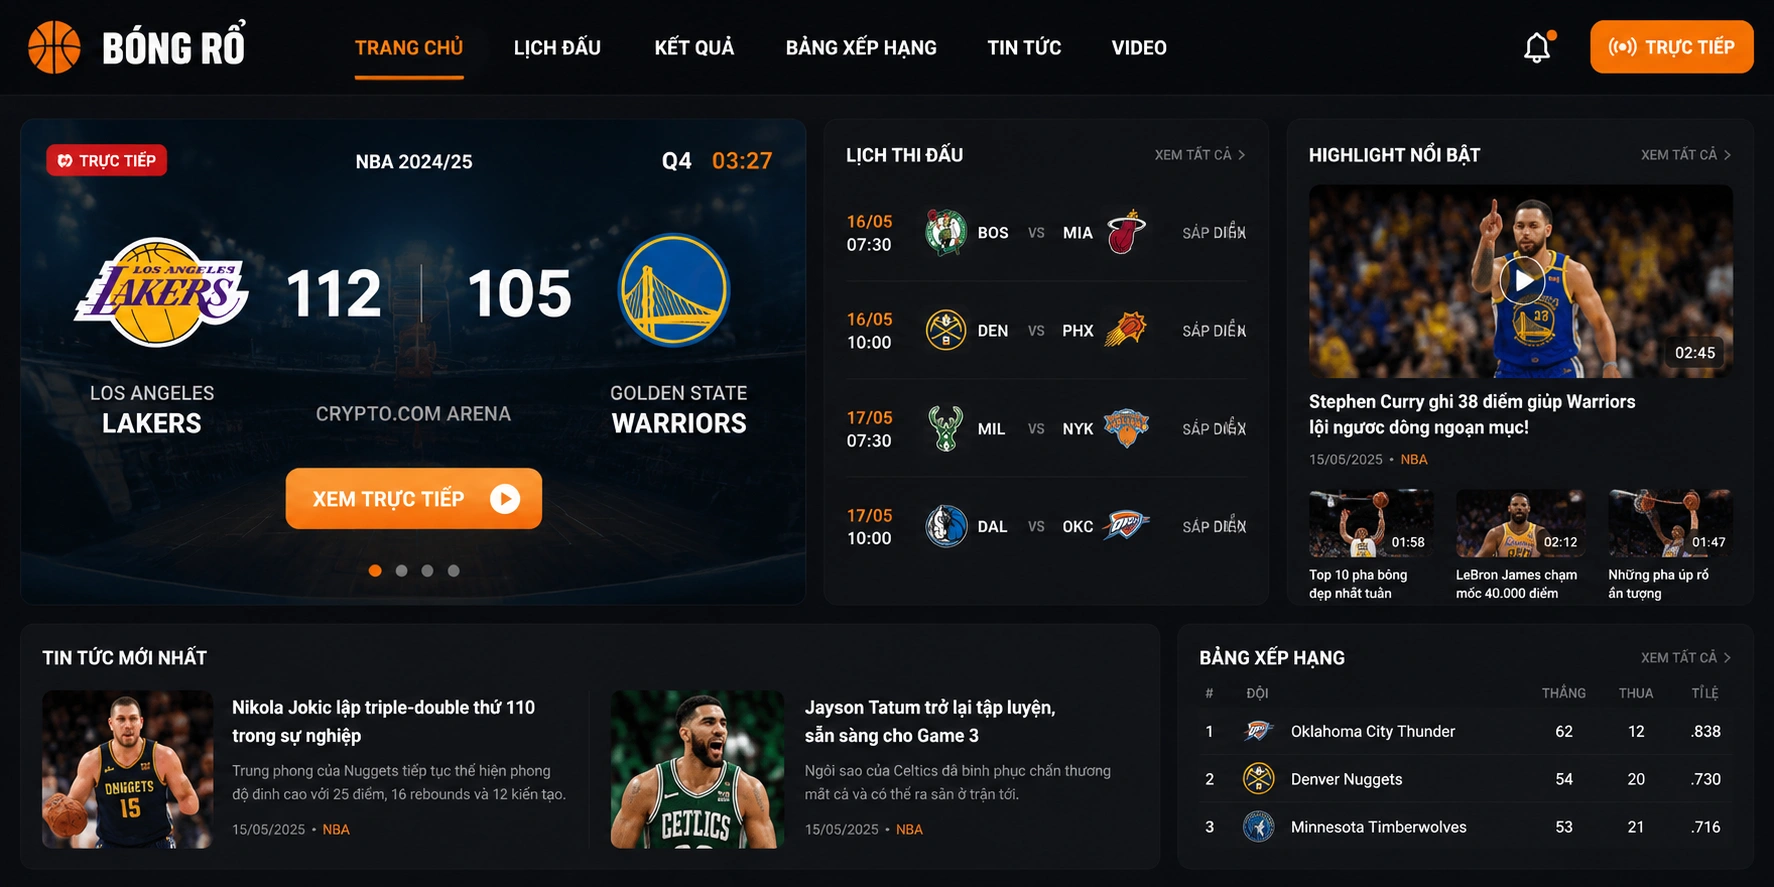Click Denver Nuggets in standings
Viewport: 1774px width, 887px height.
click(1346, 780)
